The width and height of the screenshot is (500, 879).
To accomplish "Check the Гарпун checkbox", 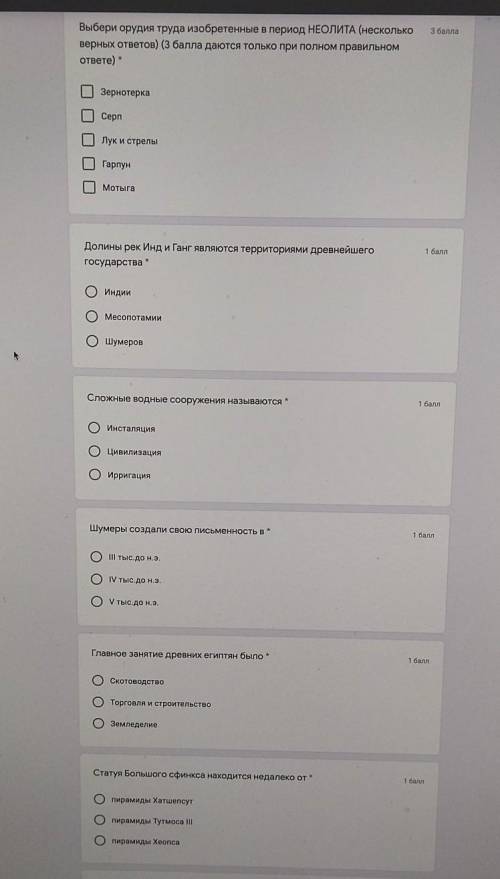I will [x=89, y=164].
